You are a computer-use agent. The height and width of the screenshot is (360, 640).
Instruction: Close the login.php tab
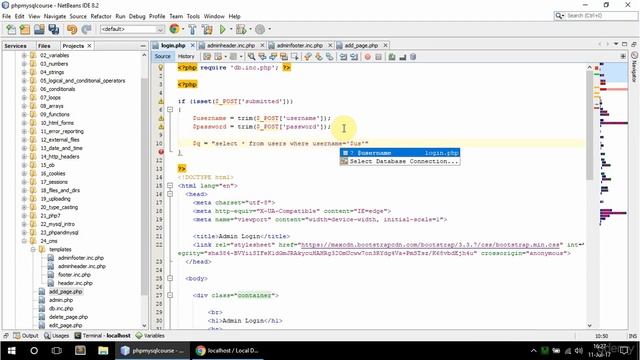point(192,45)
